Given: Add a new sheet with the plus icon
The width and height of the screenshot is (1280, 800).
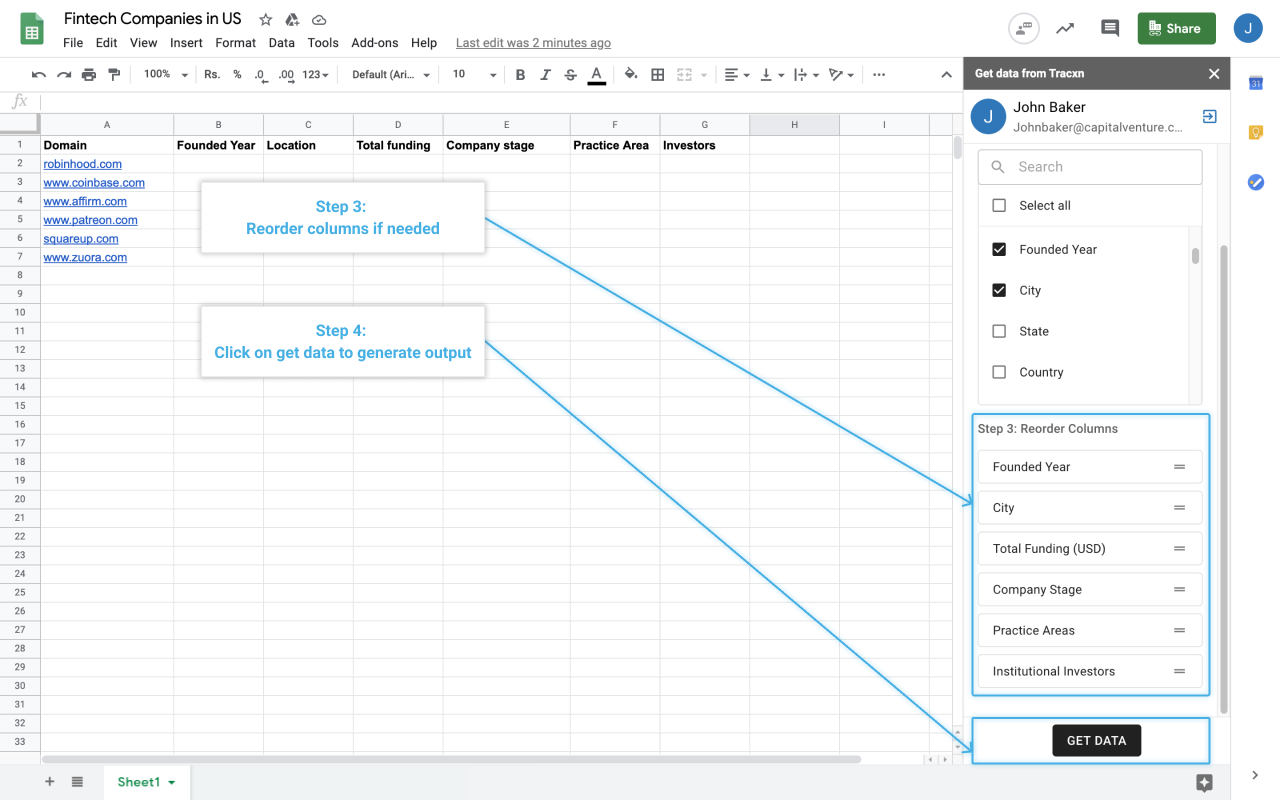Looking at the screenshot, I should click(50, 782).
